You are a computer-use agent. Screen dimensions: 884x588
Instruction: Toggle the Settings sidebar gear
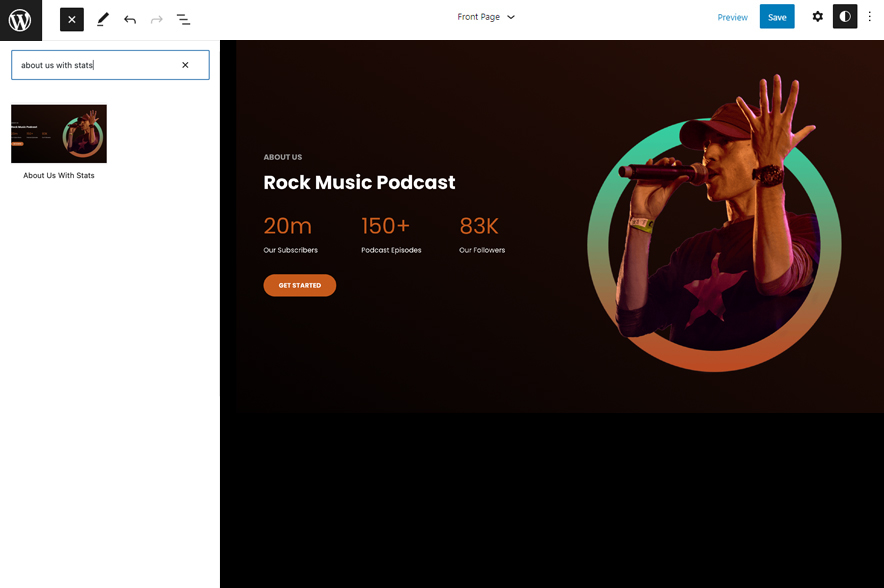(x=817, y=17)
